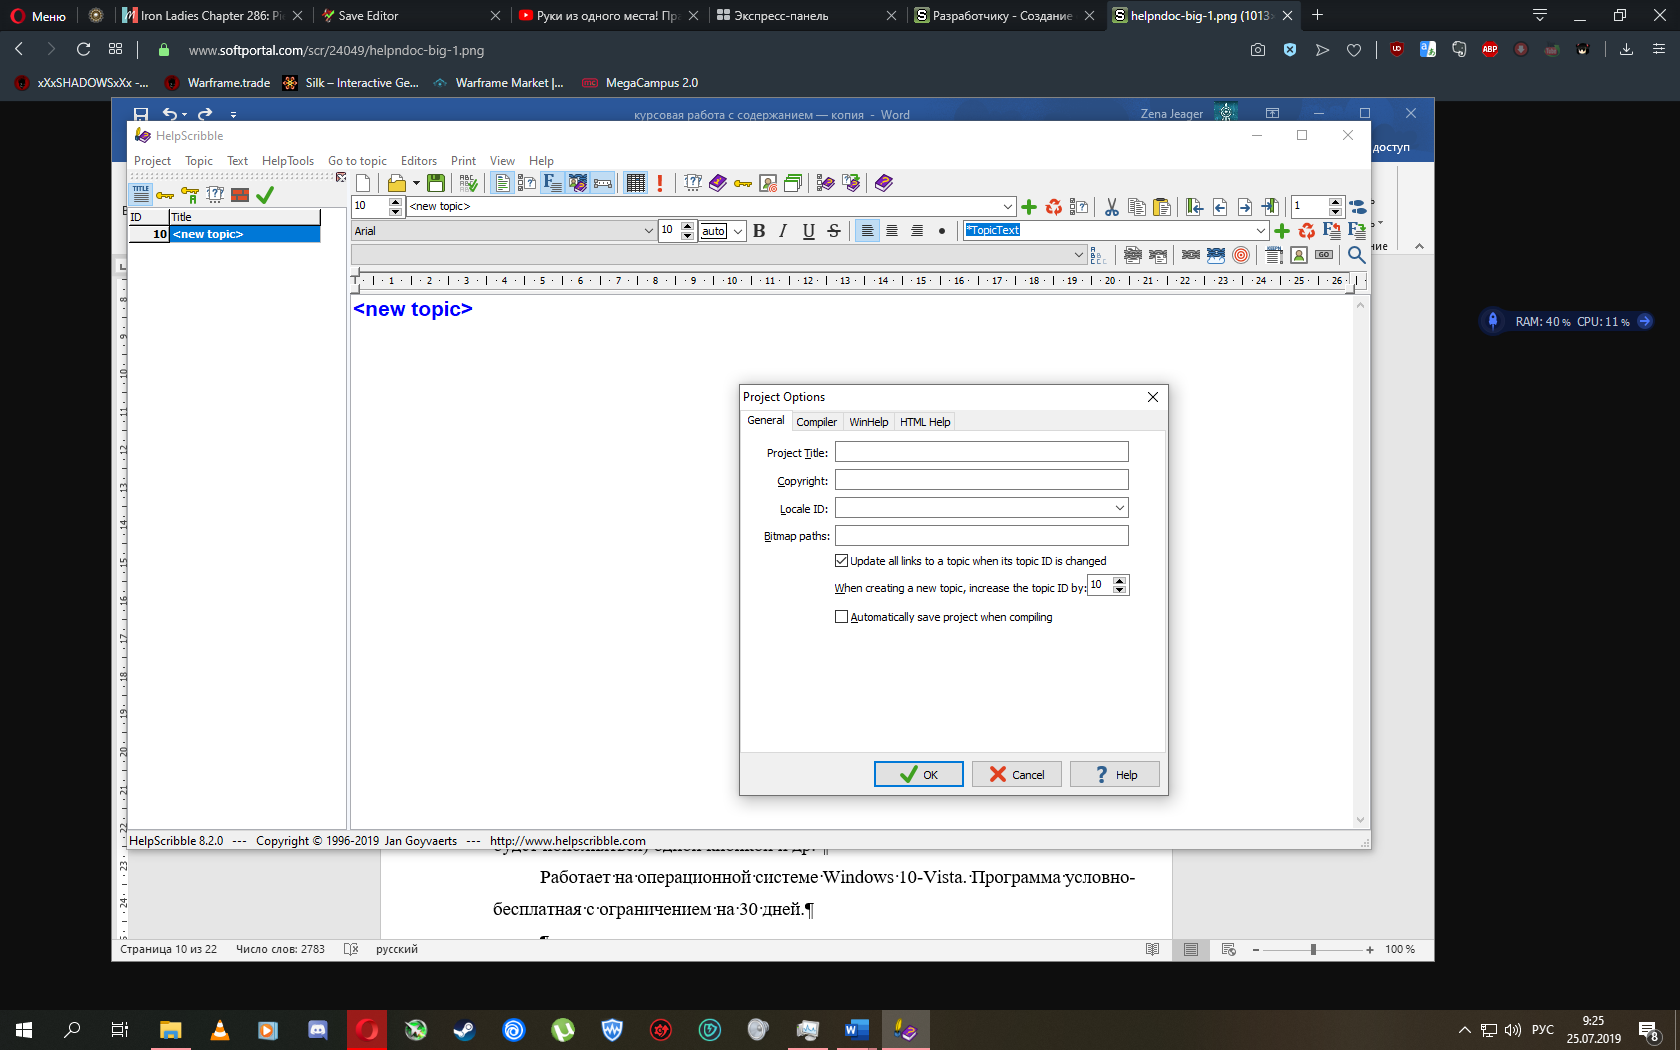
Task: Click the Word zoom-out minus button
Action: [x=1256, y=949]
